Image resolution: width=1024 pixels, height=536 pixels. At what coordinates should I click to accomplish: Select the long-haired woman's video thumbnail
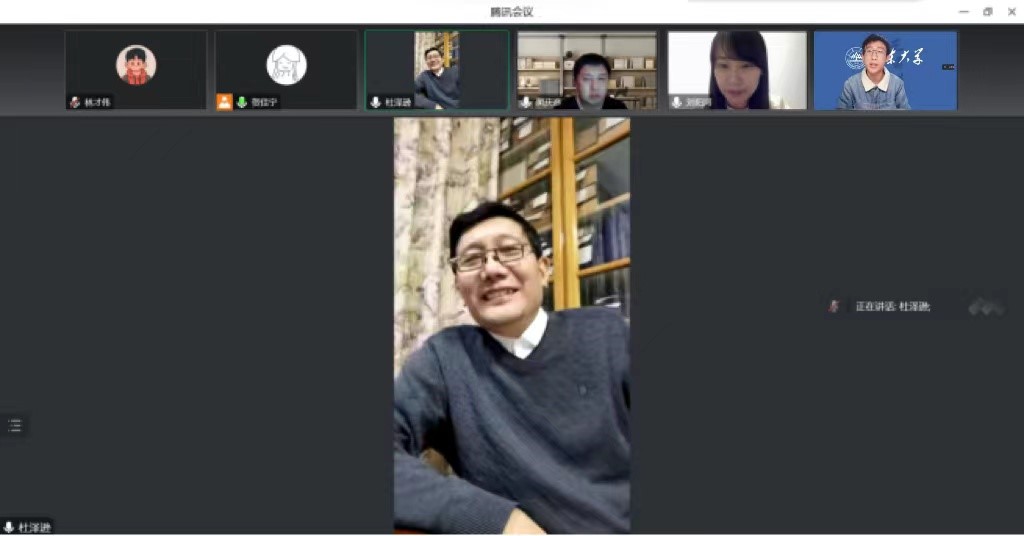pyautogui.click(x=737, y=68)
